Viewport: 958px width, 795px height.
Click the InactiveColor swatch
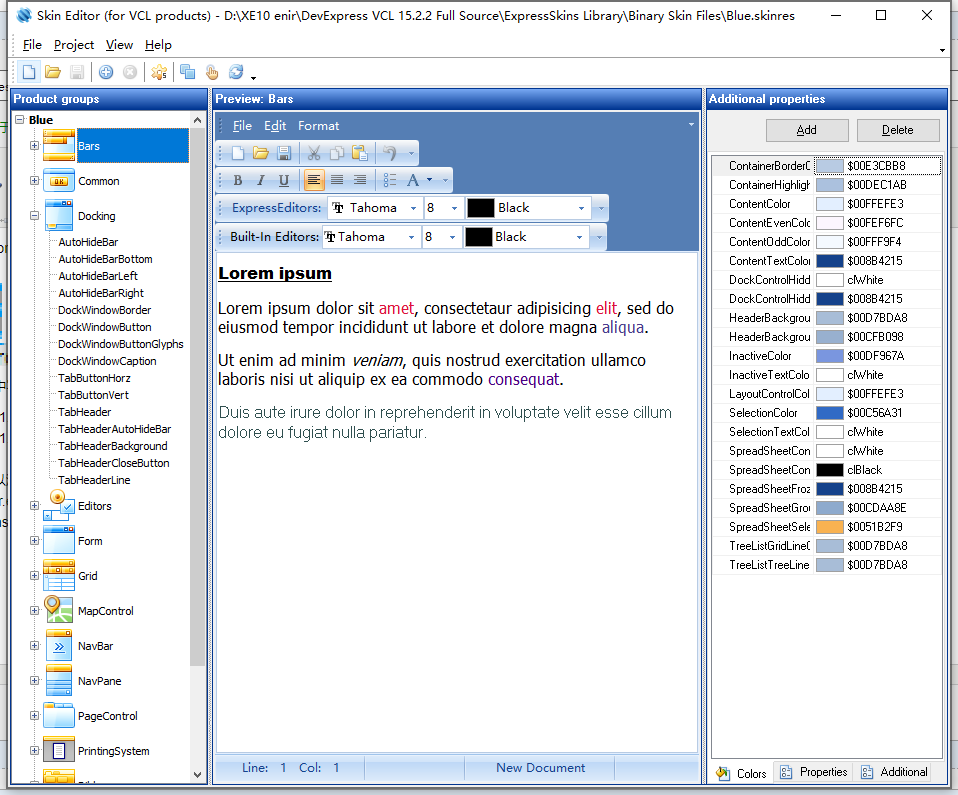pyautogui.click(x=830, y=356)
